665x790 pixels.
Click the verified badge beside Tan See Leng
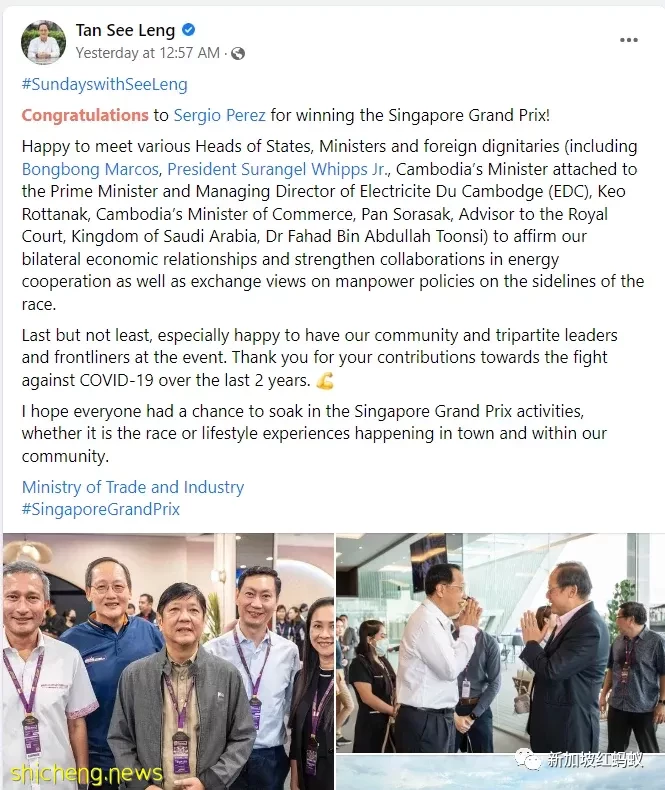(188, 30)
